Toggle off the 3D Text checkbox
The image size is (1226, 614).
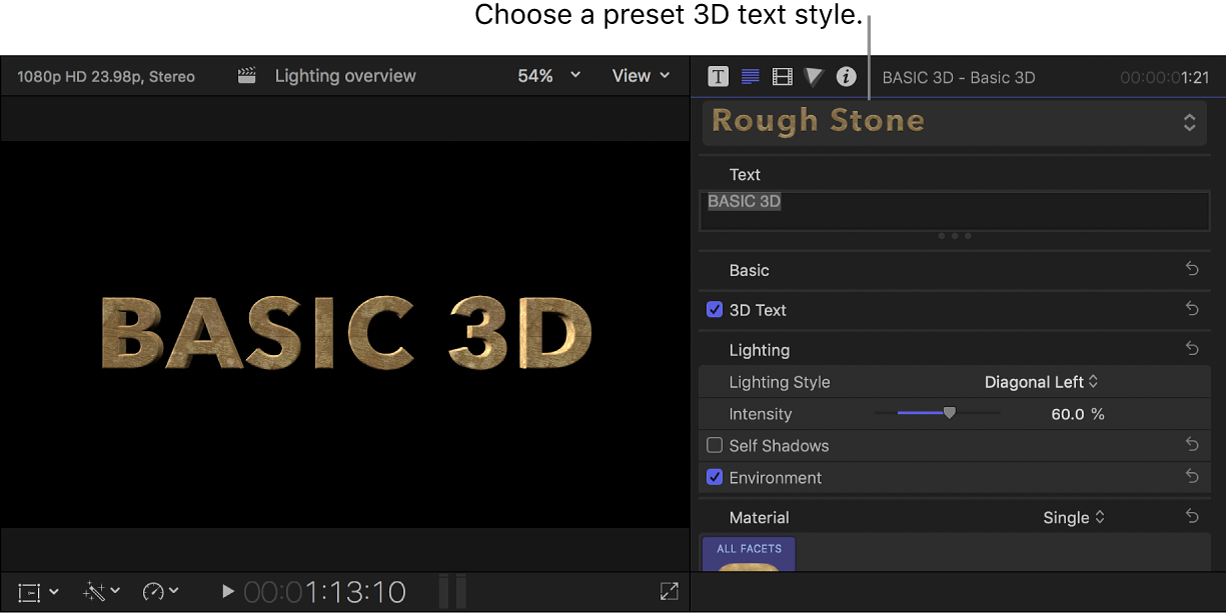coord(715,309)
